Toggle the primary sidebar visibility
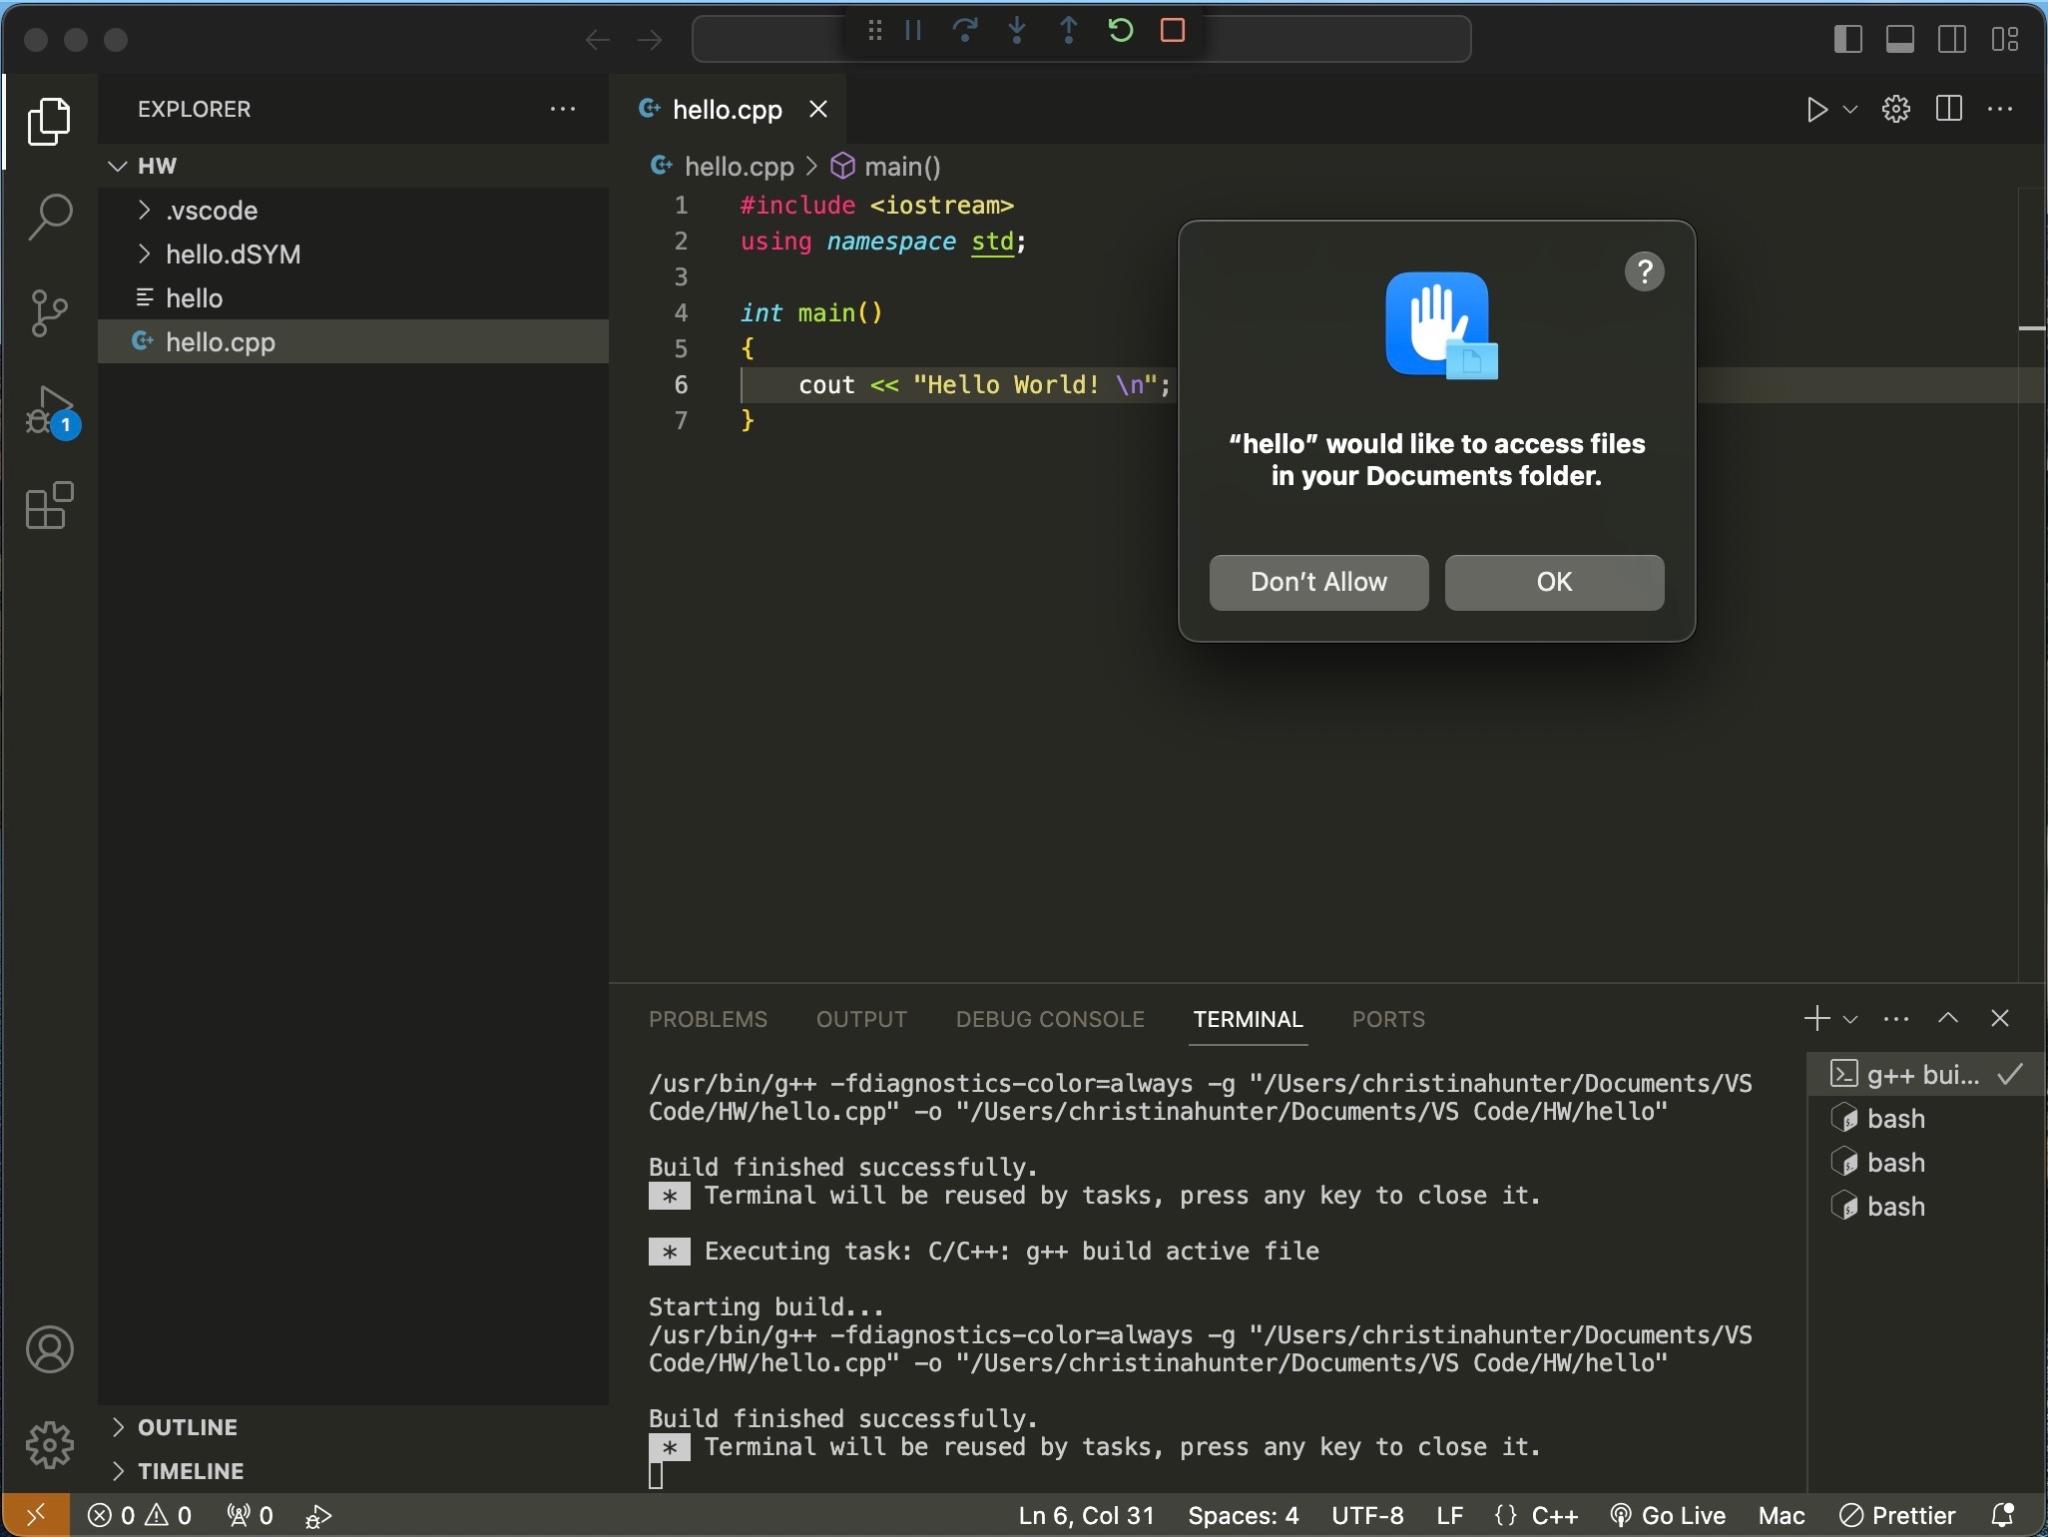Viewport: 2048px width, 1537px height. tap(1847, 40)
